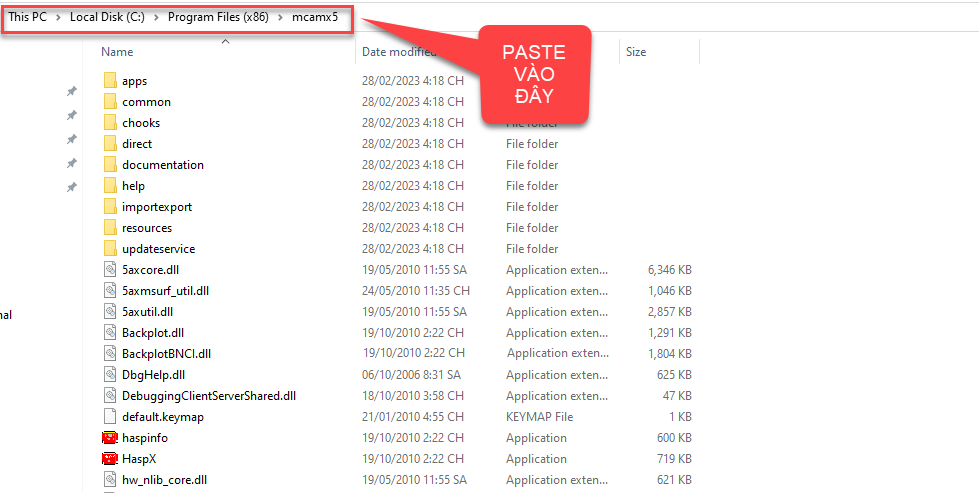Go to Local Disk (C:) in breadcrumb
This screenshot has height=493, width=979.
[x=107, y=17]
